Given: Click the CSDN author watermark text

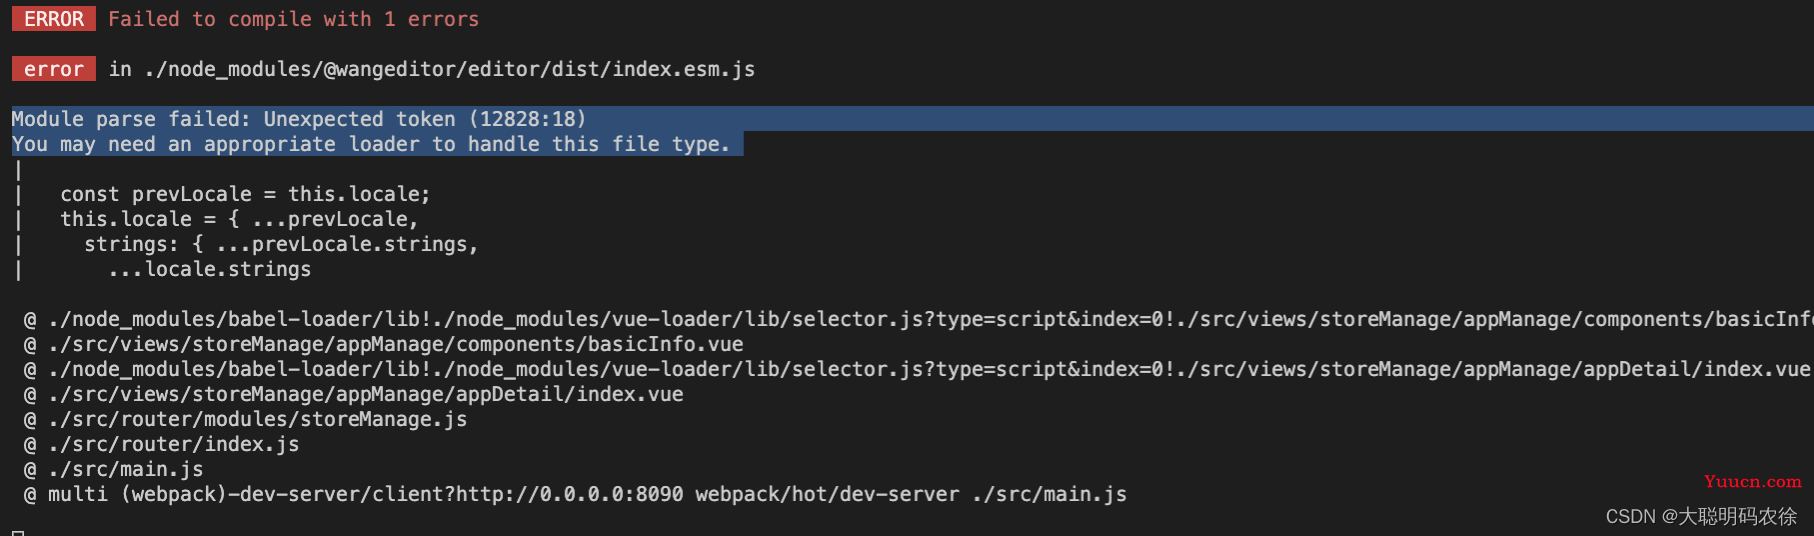Looking at the screenshot, I should tap(1701, 516).
